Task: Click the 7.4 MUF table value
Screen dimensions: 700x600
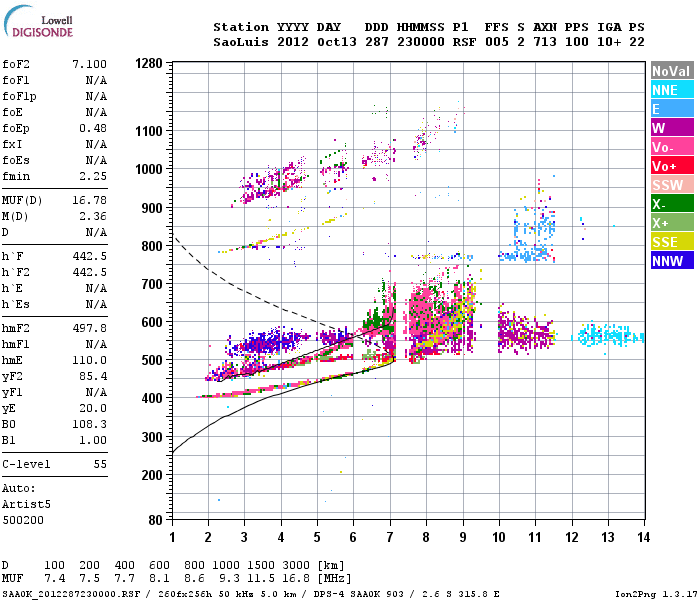Action: coord(54,579)
